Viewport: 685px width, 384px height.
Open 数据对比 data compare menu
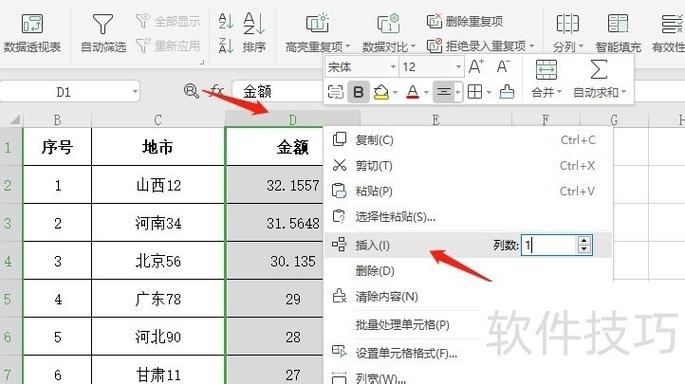click(388, 33)
